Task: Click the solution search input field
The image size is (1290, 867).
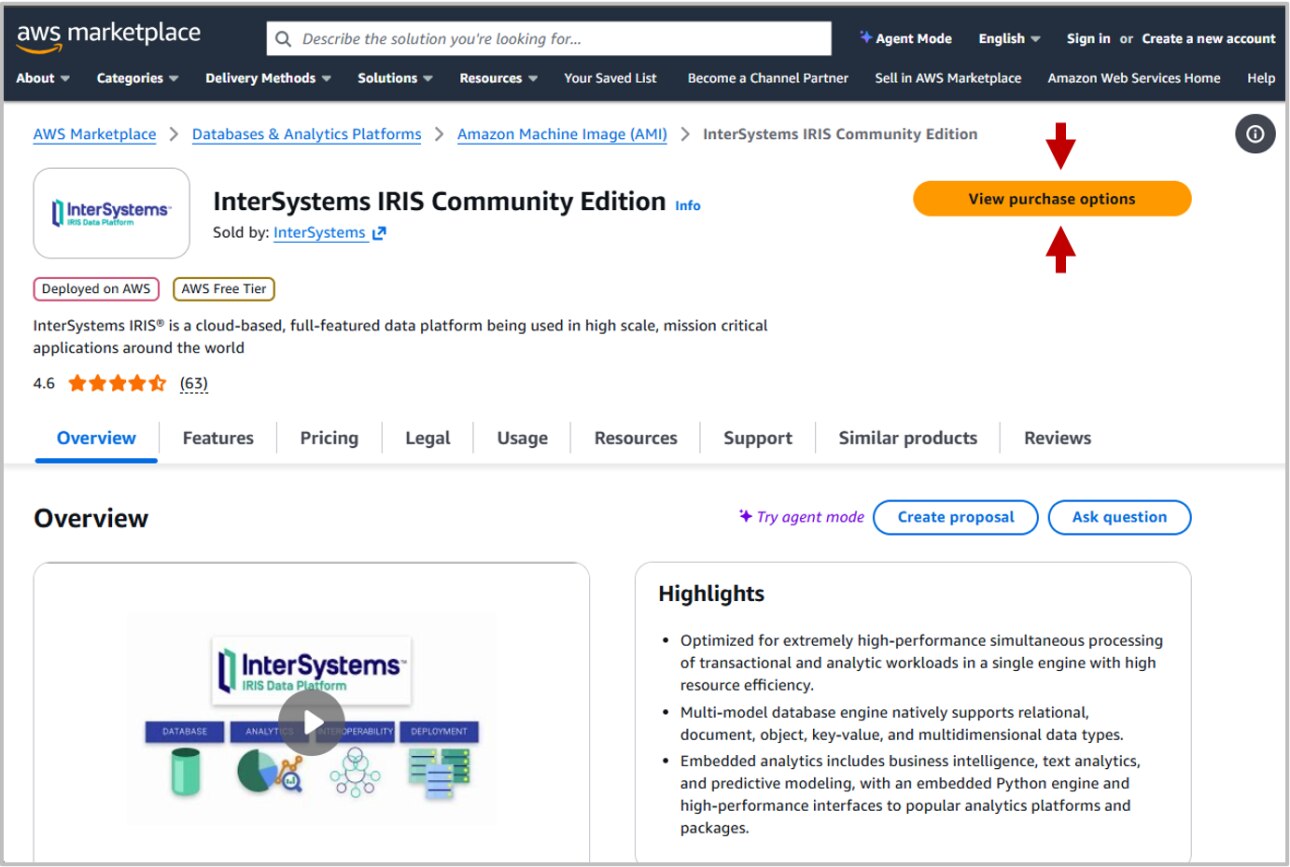Action: click(550, 38)
